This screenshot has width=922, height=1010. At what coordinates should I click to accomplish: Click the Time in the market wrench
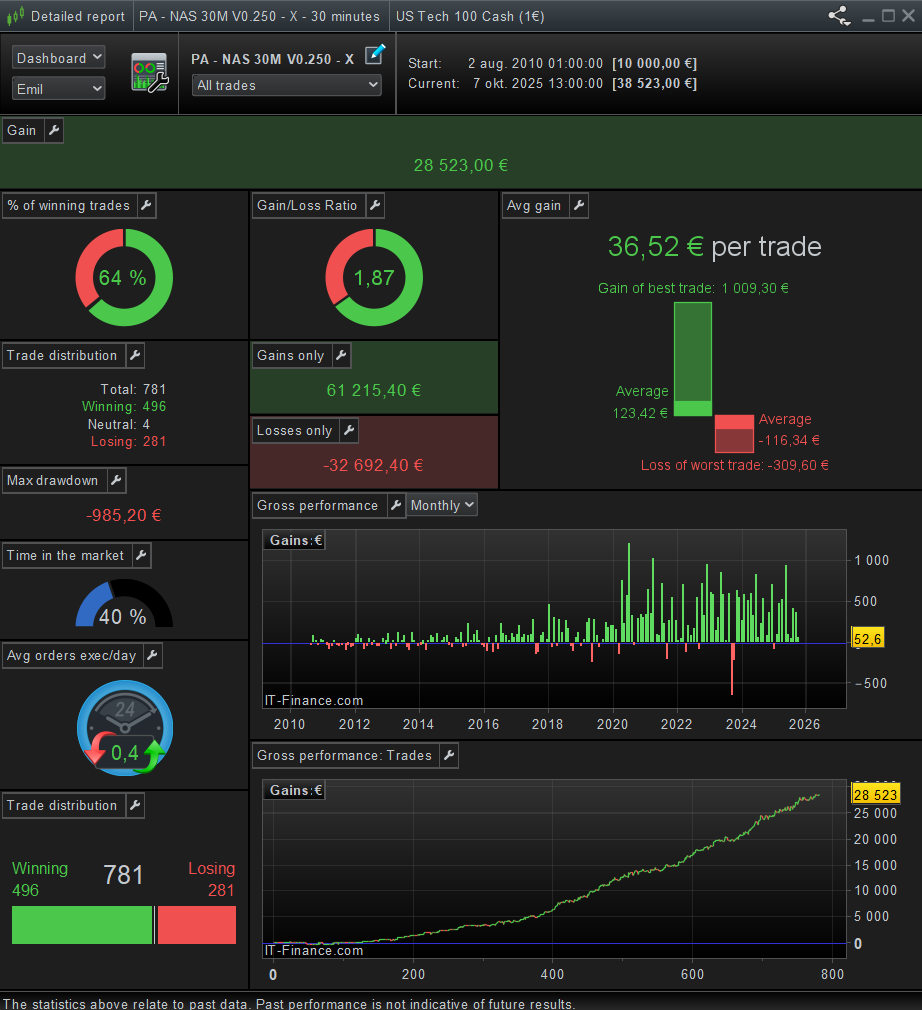tap(141, 556)
